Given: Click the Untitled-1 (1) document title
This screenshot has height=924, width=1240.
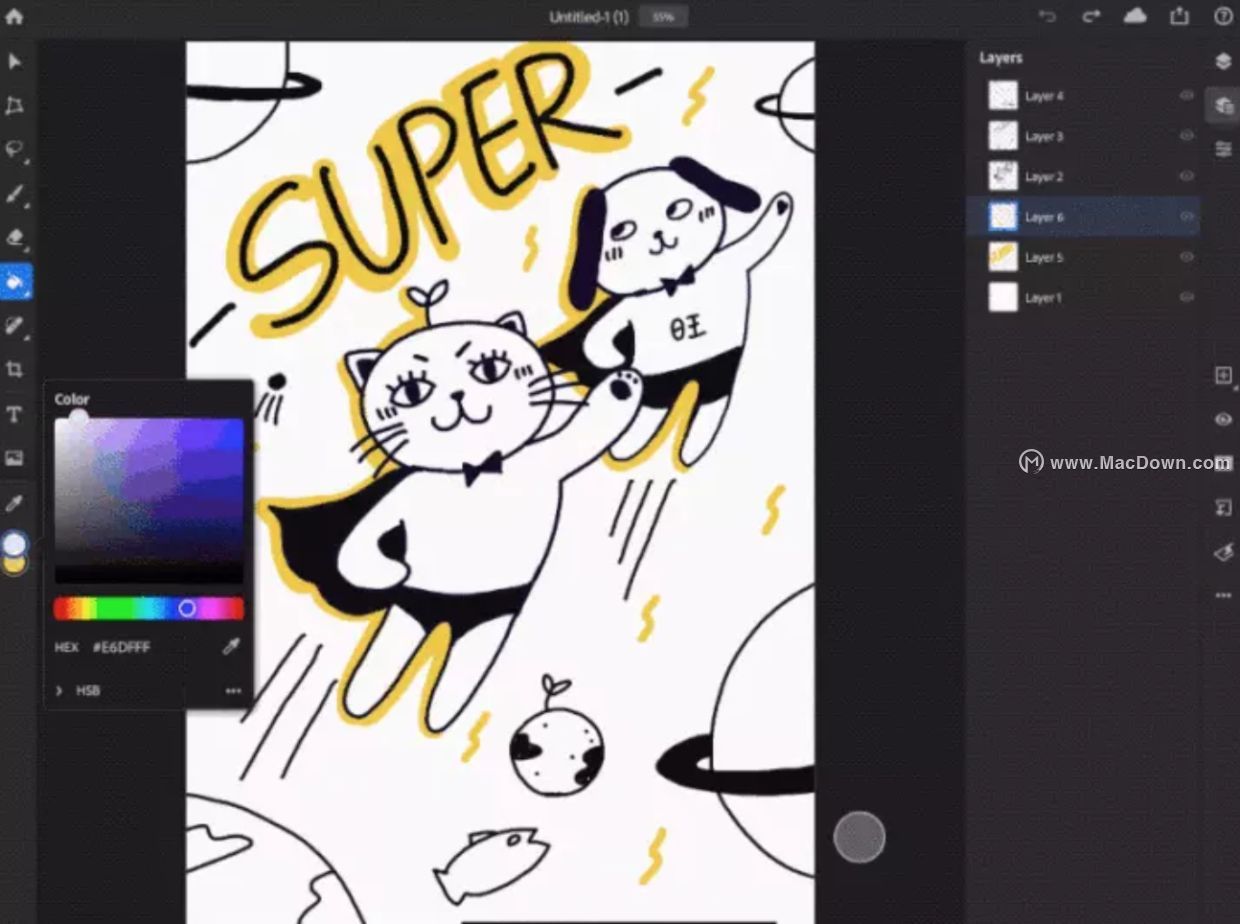Looking at the screenshot, I should [x=589, y=17].
